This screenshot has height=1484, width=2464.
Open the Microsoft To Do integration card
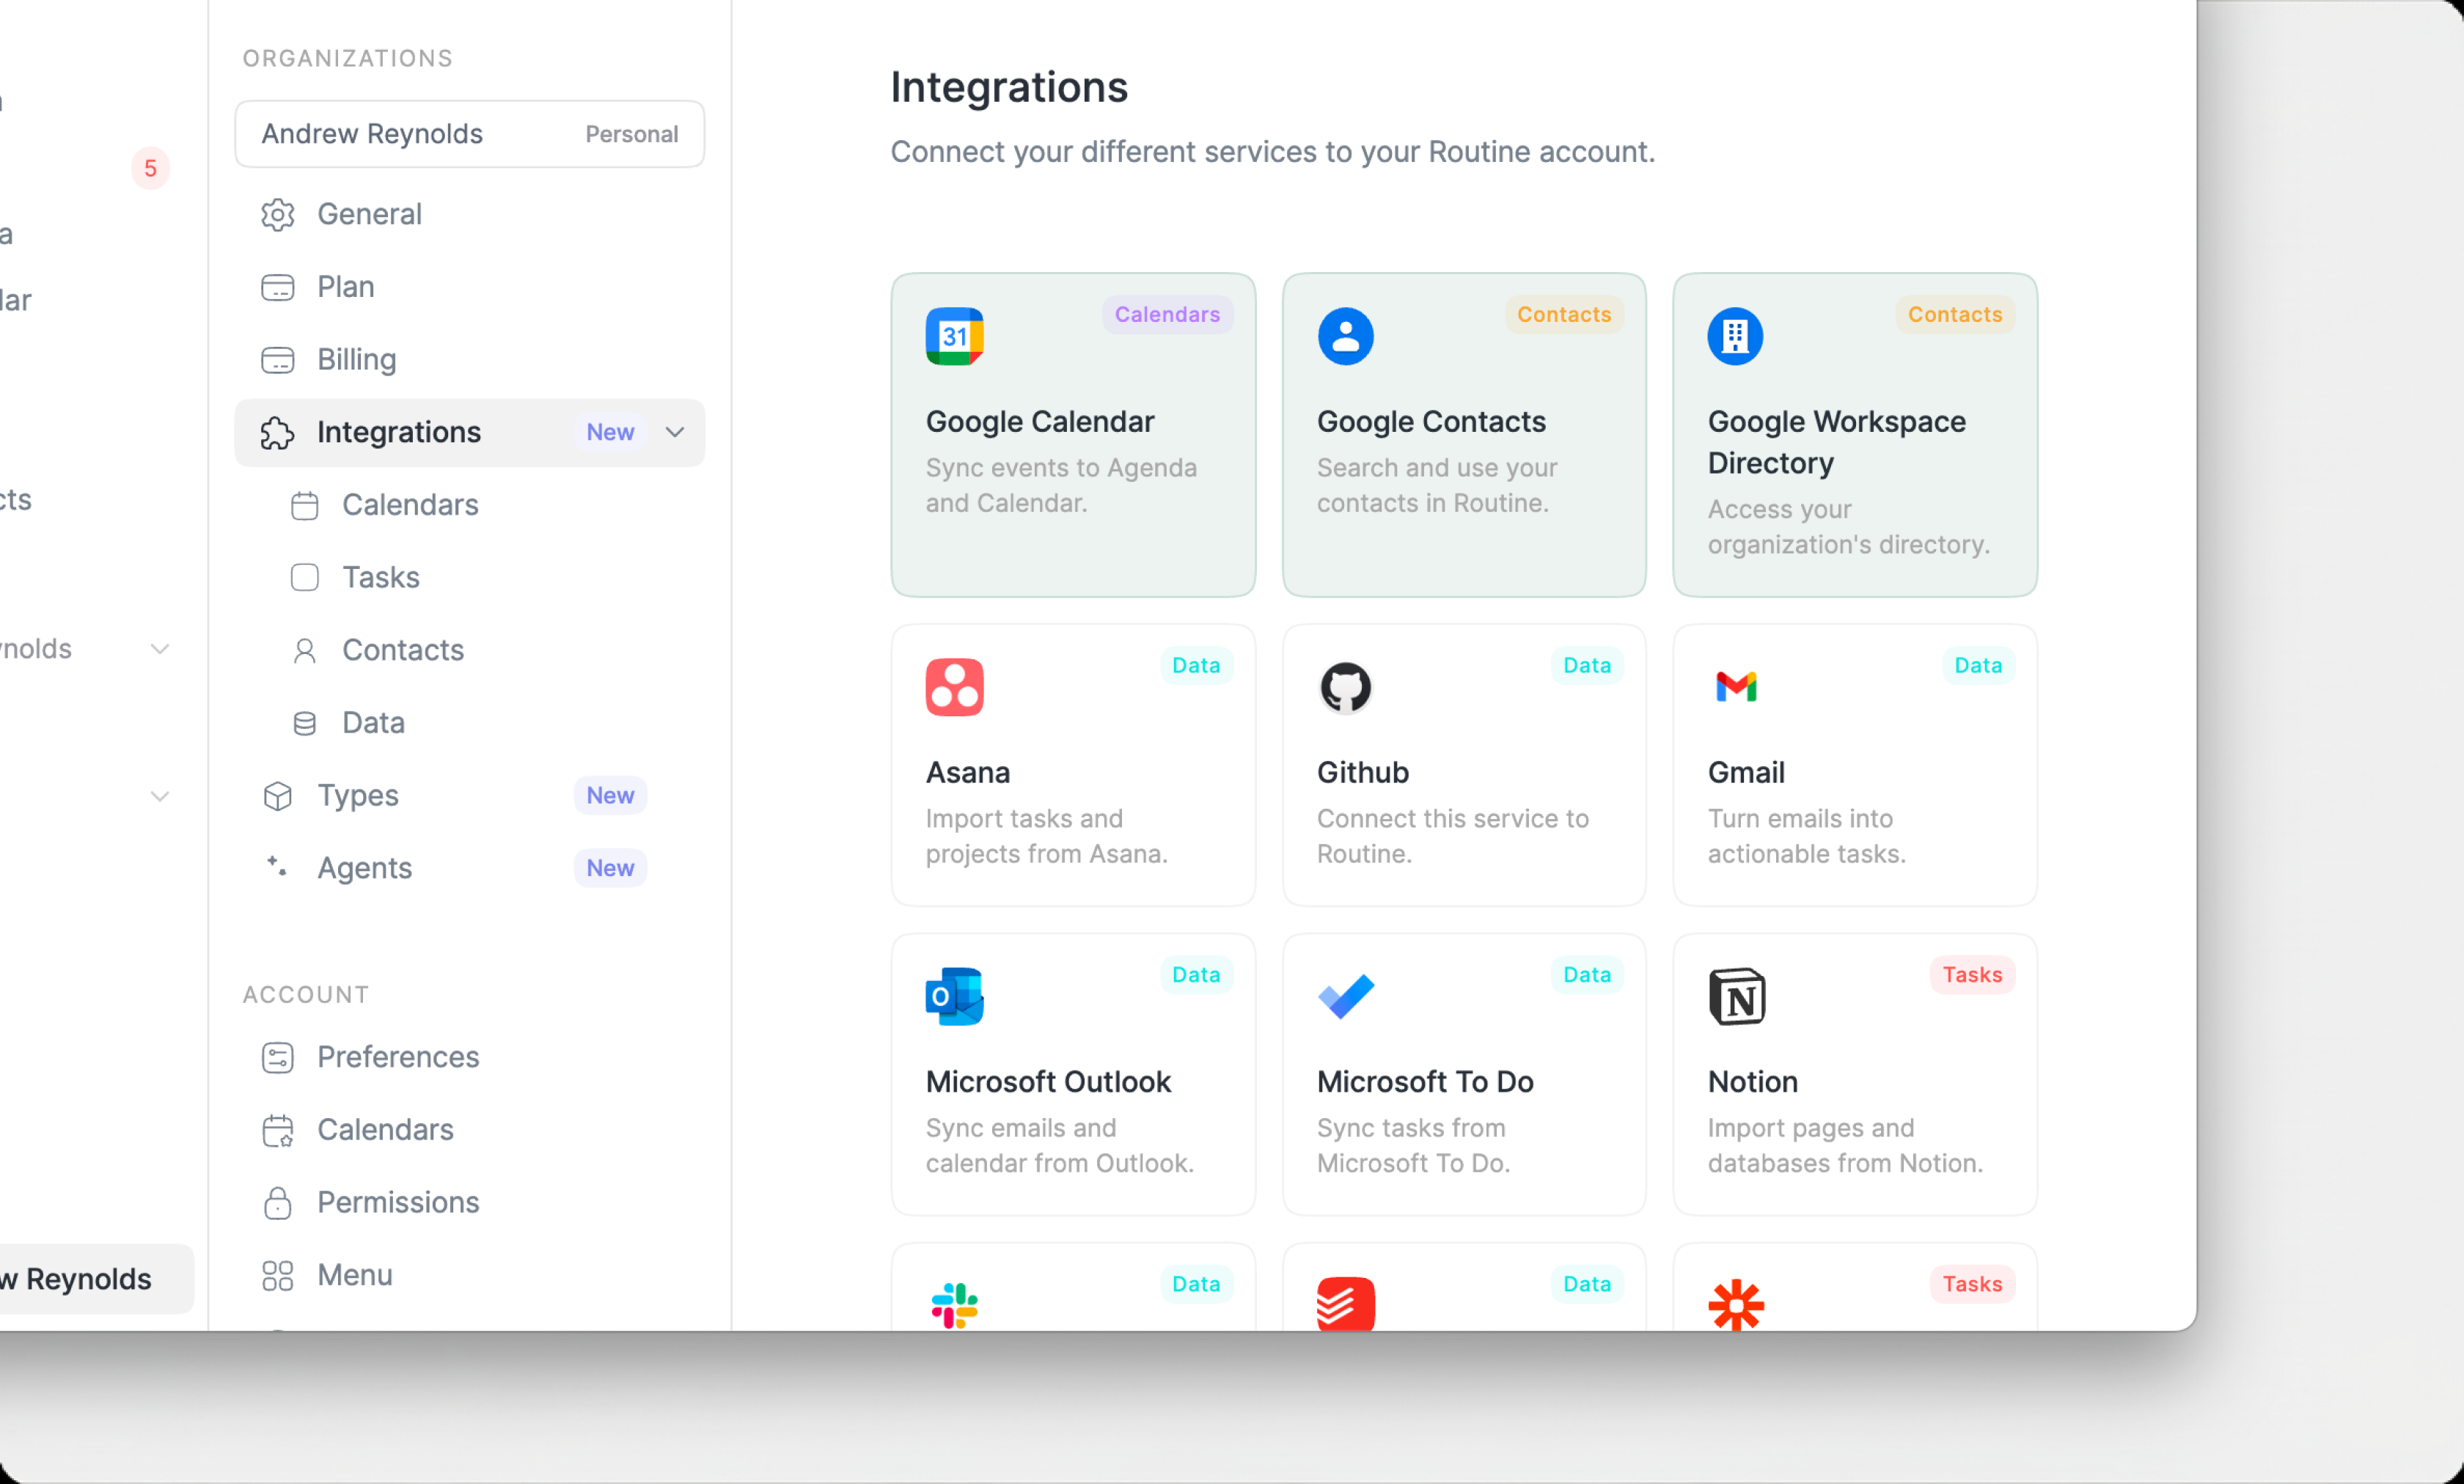(x=1464, y=1075)
